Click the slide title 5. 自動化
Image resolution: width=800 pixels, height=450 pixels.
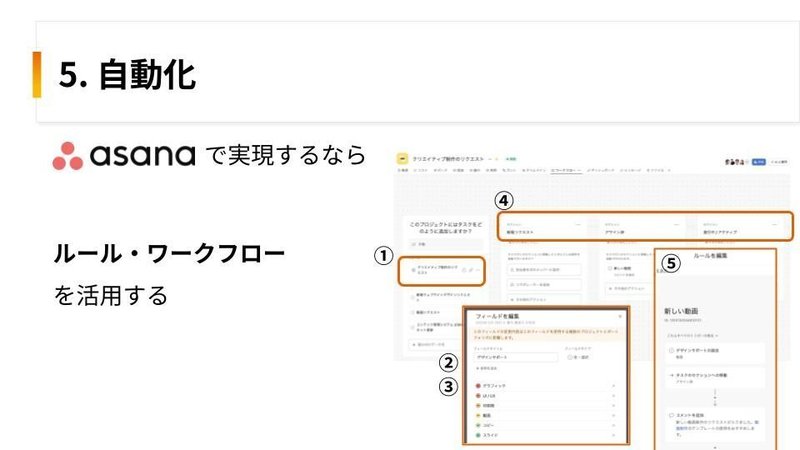[x=127, y=74]
